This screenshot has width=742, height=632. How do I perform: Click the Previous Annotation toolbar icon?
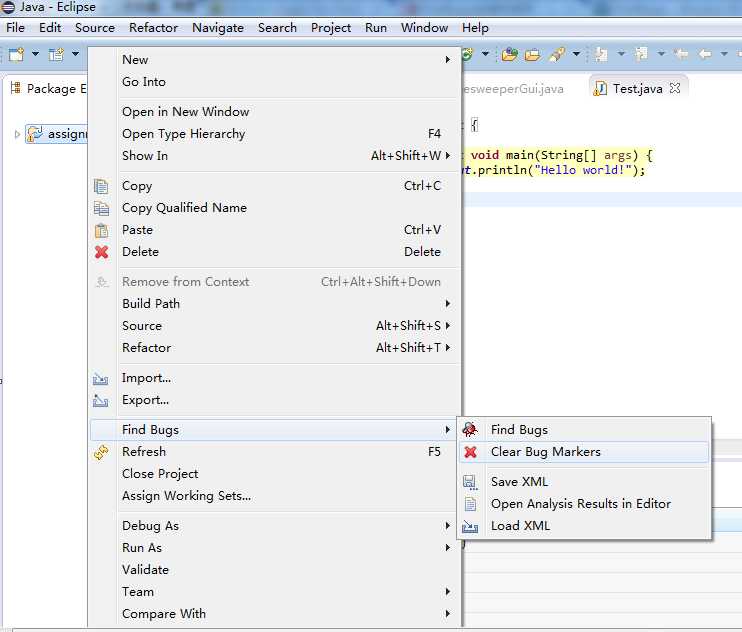coord(641,54)
